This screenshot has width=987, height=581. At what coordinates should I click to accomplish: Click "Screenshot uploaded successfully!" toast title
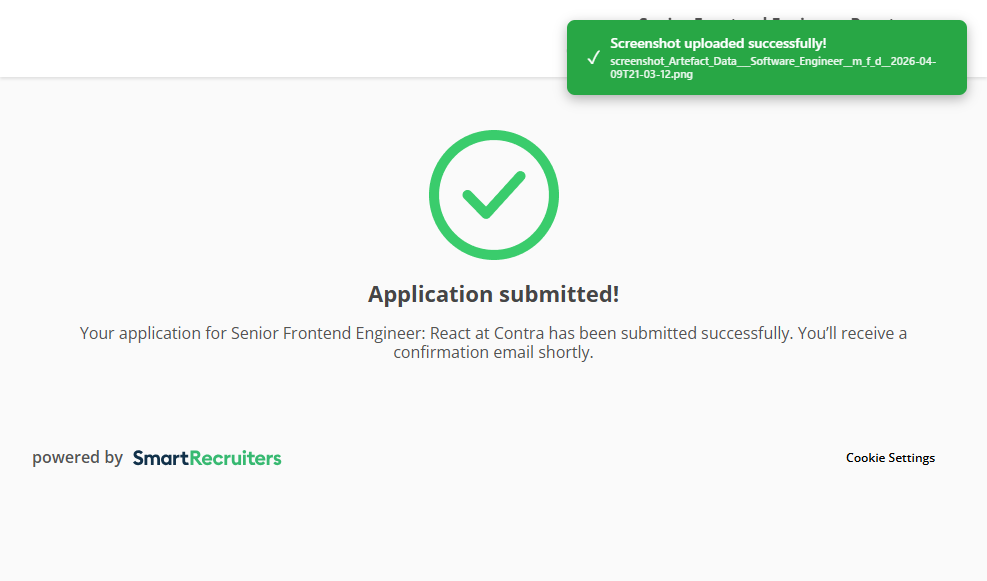click(718, 43)
